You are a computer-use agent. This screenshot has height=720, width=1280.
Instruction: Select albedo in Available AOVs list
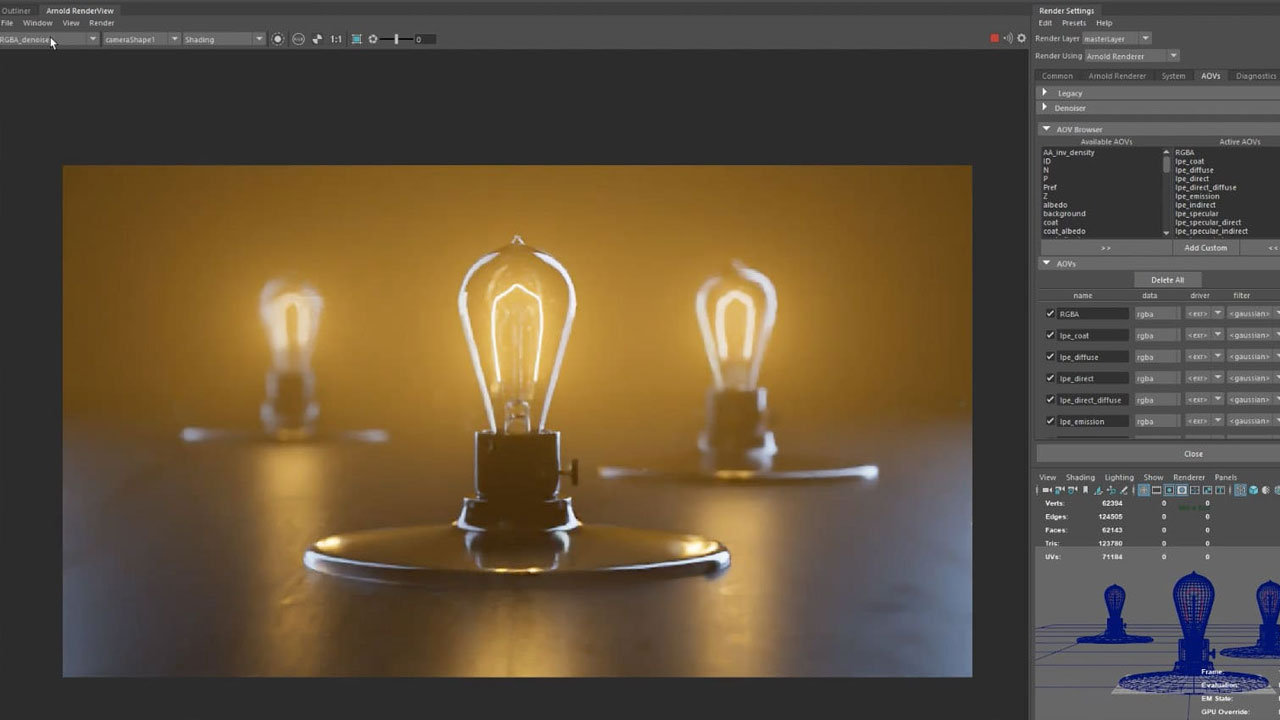click(x=1055, y=205)
